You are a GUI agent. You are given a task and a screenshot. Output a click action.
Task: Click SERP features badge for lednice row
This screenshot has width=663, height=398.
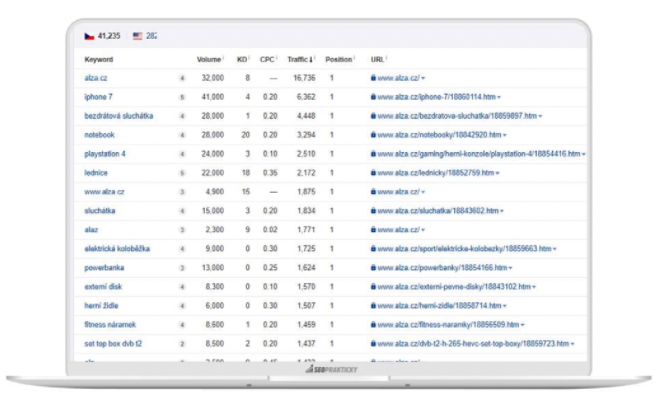(x=182, y=173)
